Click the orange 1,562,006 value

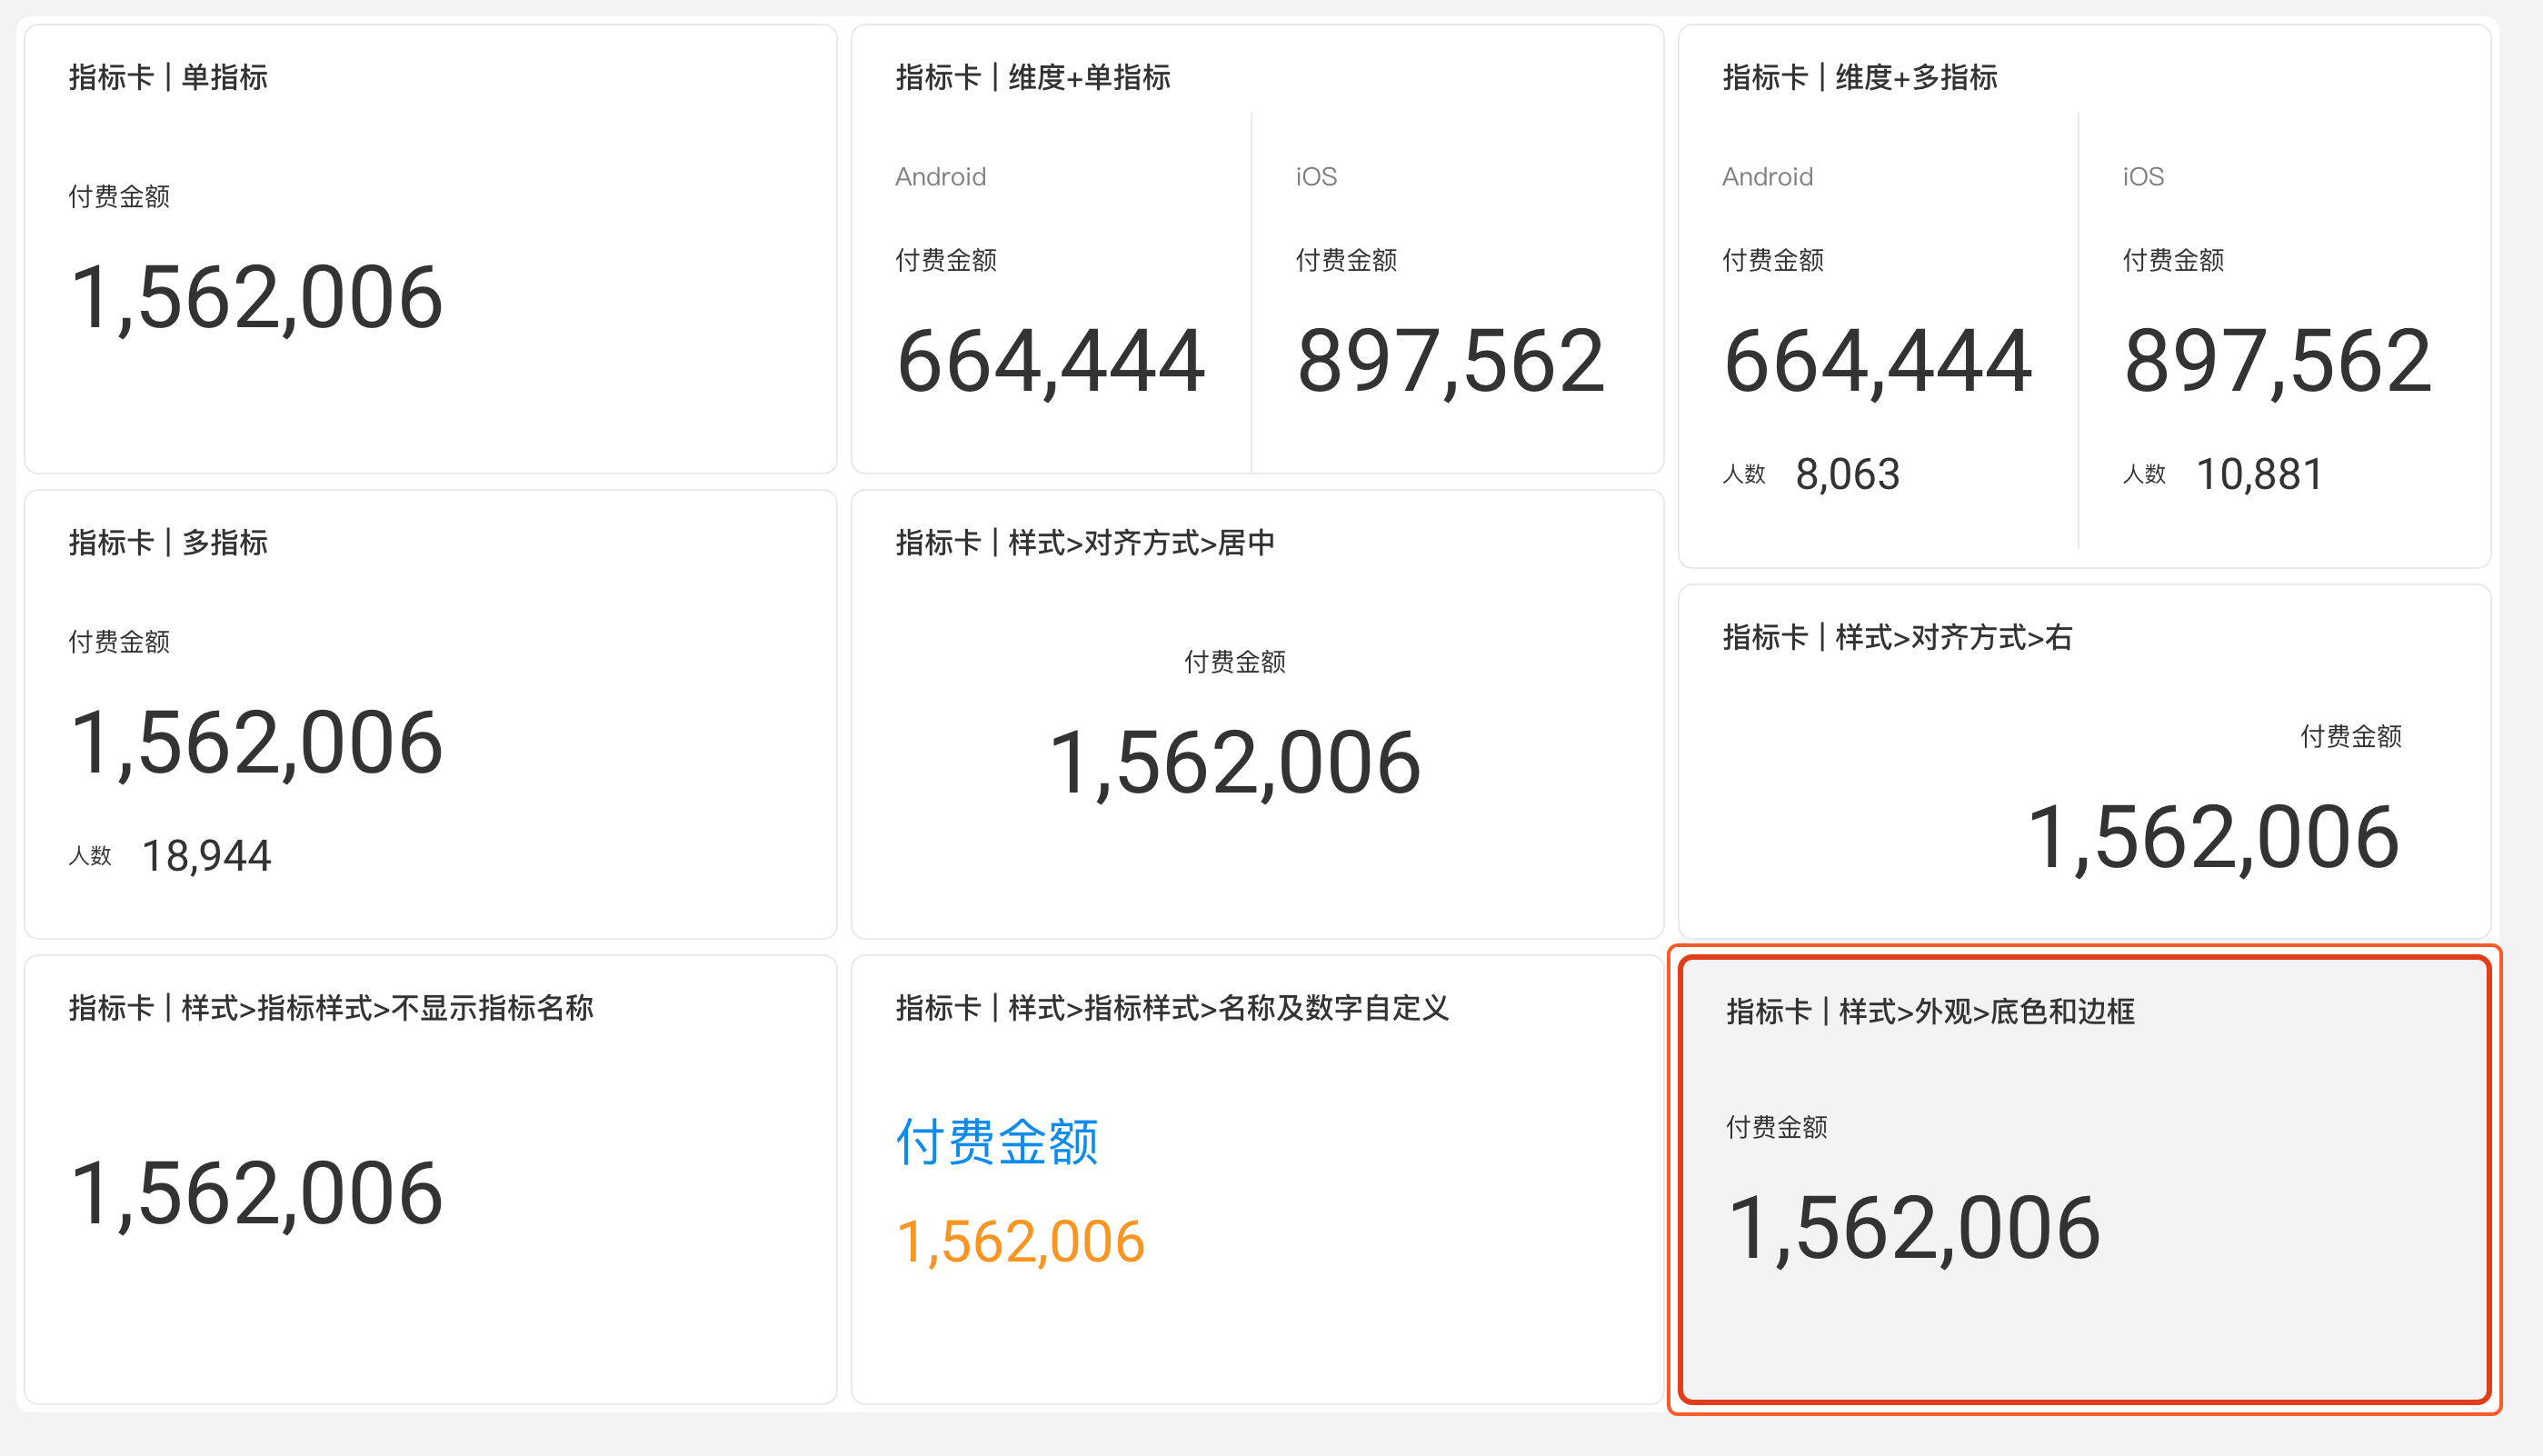tap(1021, 1242)
